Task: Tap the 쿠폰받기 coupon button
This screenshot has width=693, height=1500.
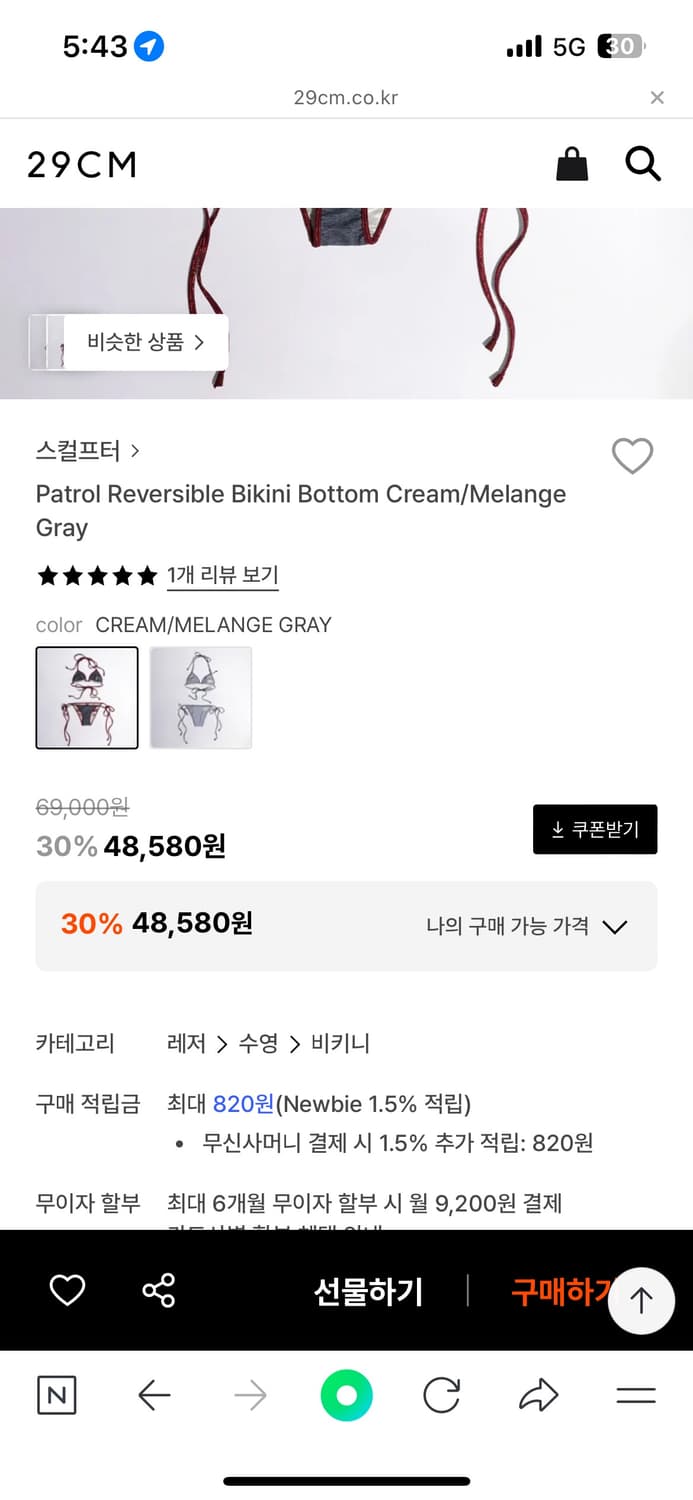Action: tap(595, 829)
